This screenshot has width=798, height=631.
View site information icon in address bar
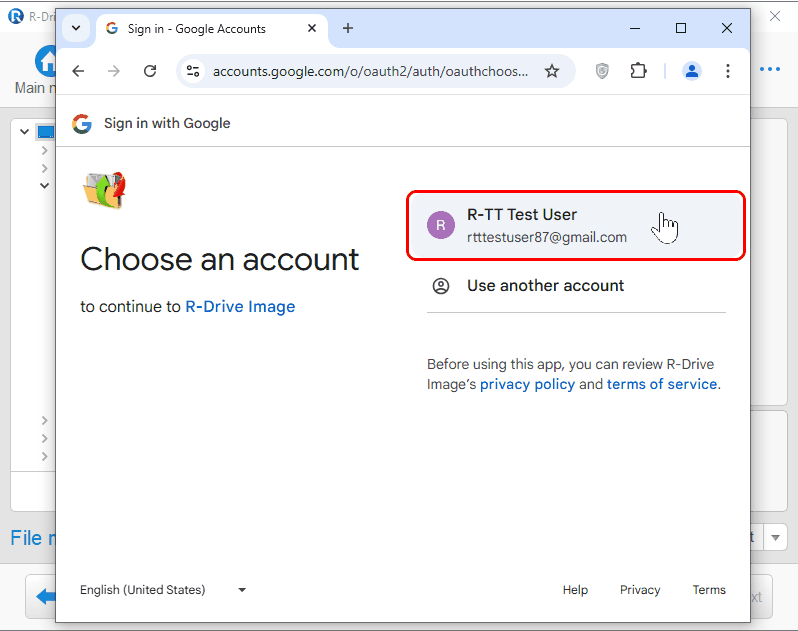(193, 71)
